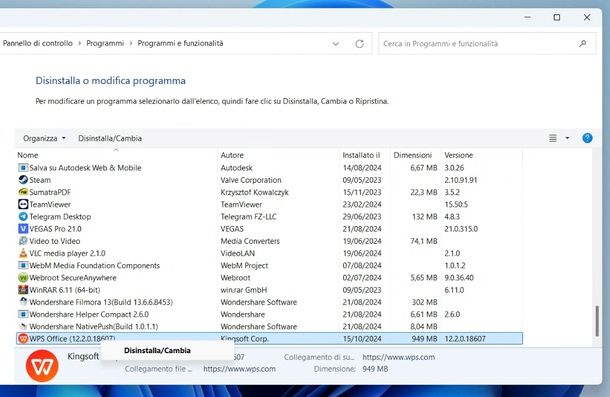This screenshot has width=610, height=397.
Task: Expand chevron after Pannello di controllo
Action: 79,43
